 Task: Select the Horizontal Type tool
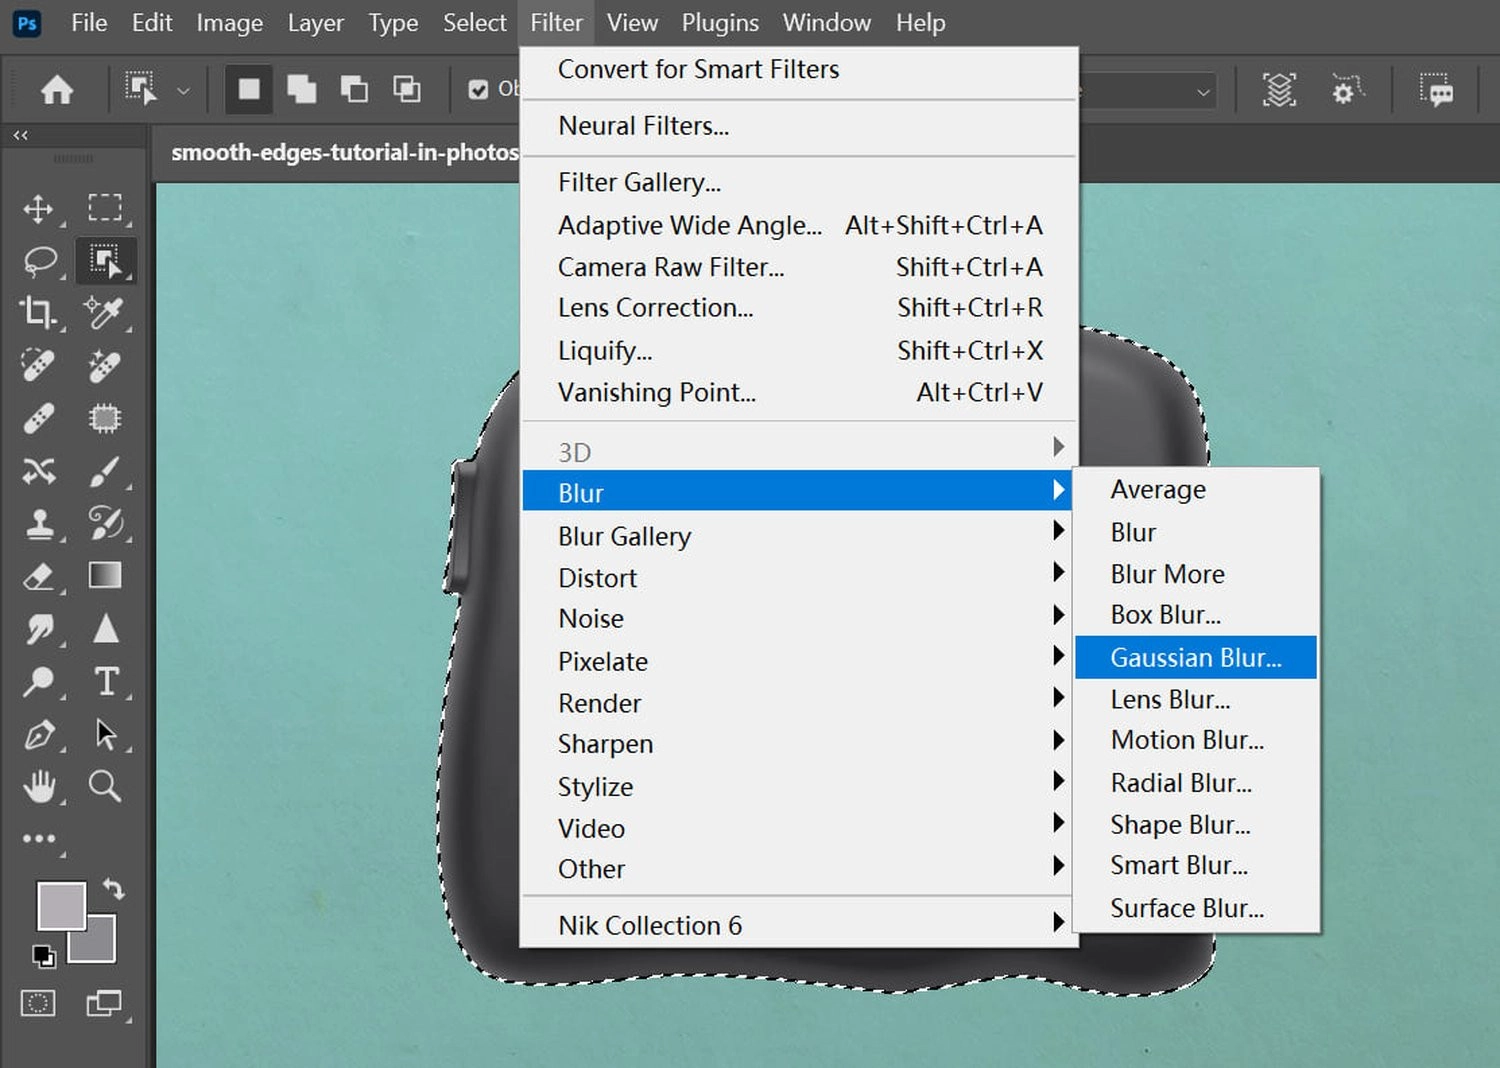(x=106, y=681)
